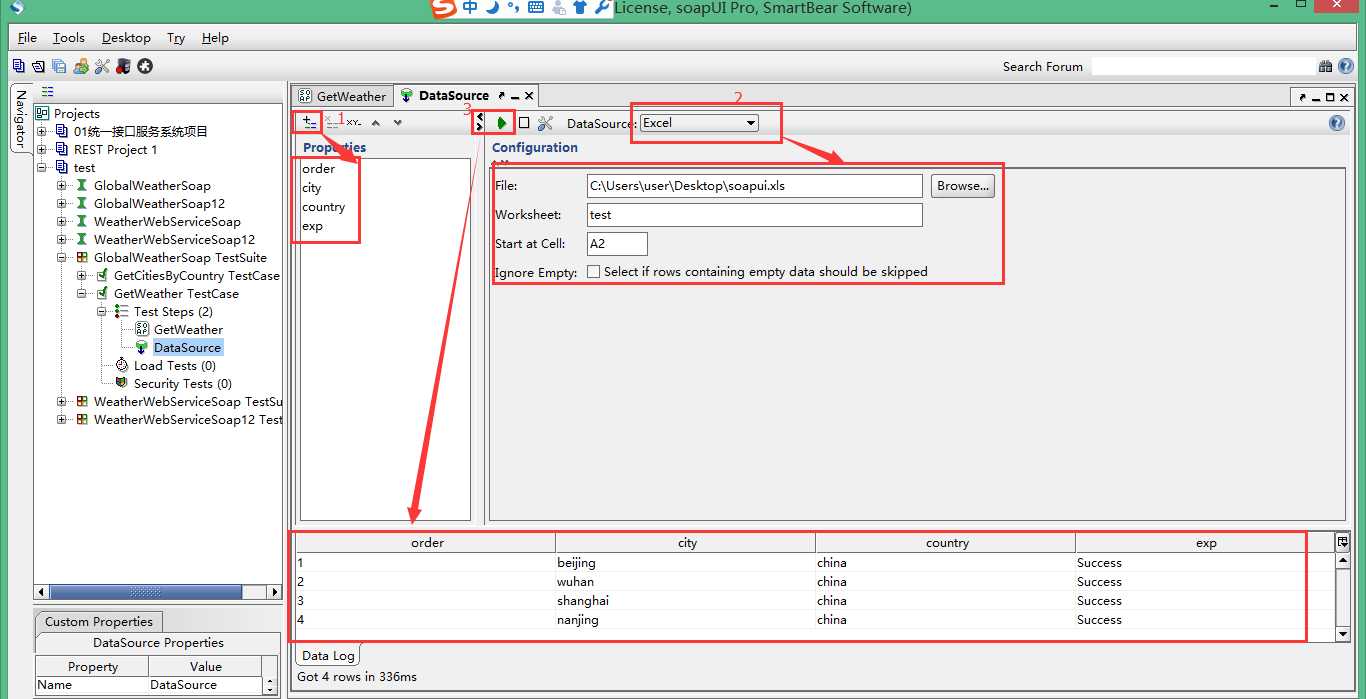This screenshot has width=1366, height=699.
Task: Collapse the GlobalWeatherSoap TestSuite node
Action: [x=62, y=258]
